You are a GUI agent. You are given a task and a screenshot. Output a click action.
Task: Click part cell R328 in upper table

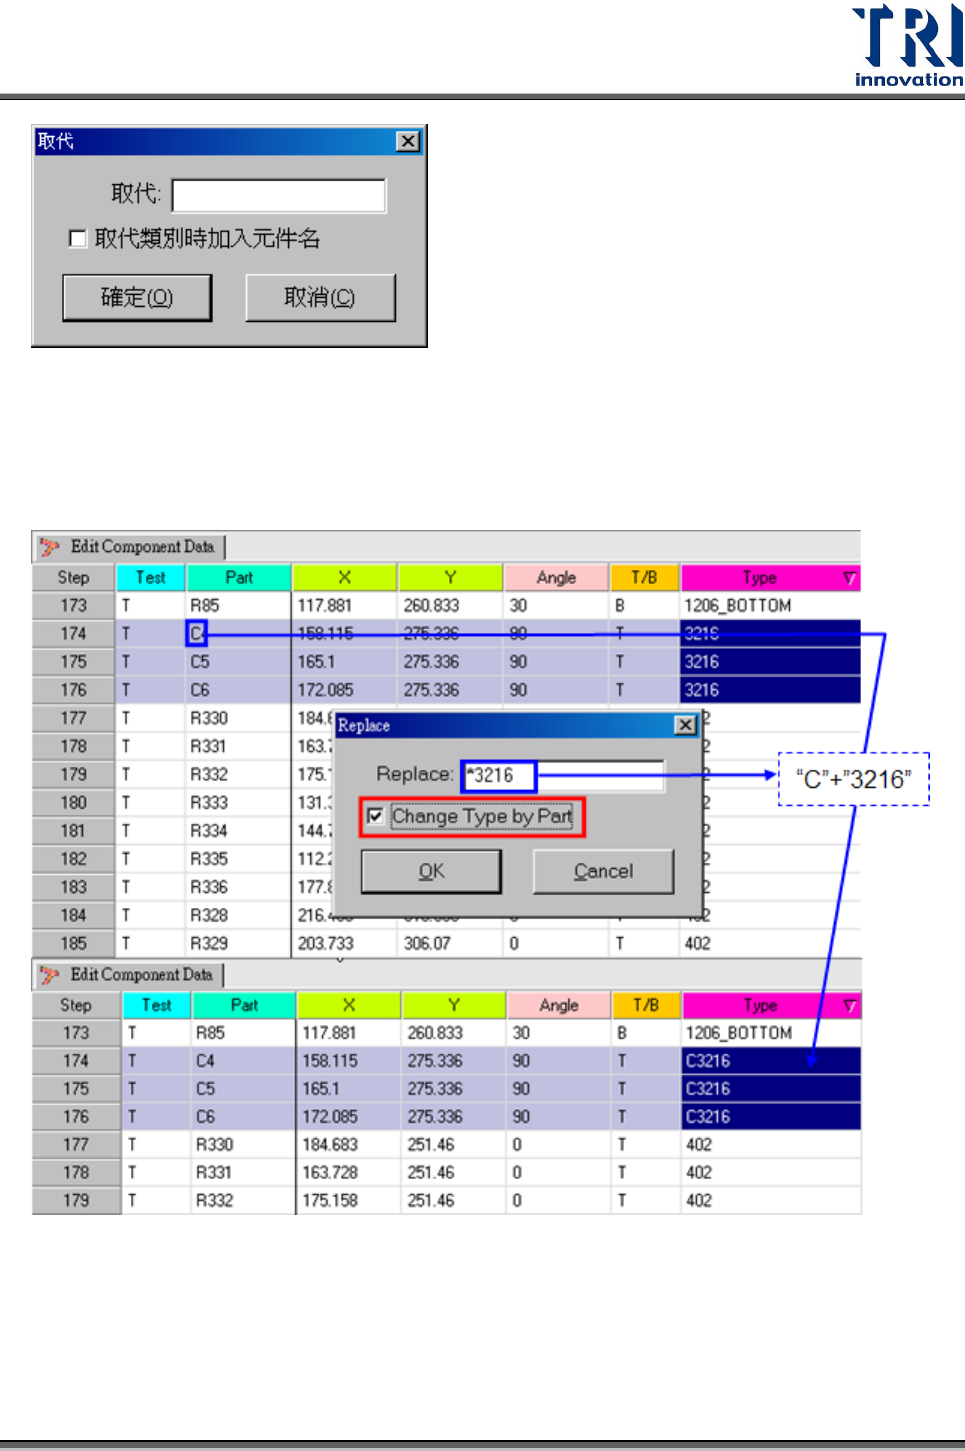238,915
